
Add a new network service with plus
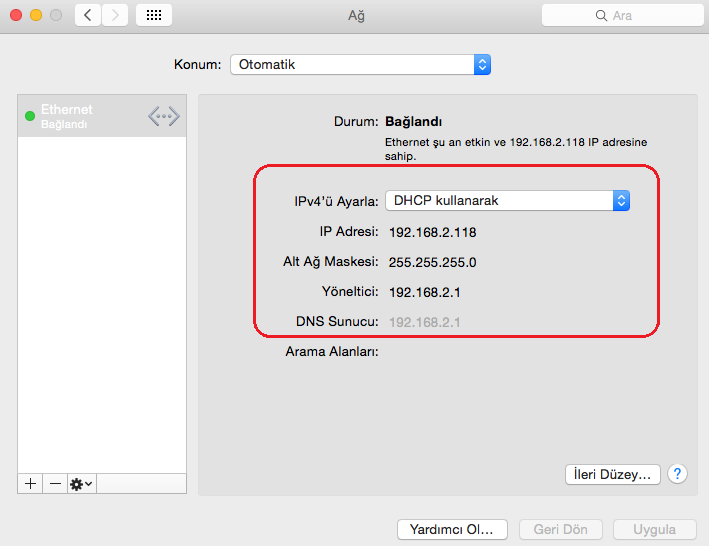pyautogui.click(x=30, y=483)
